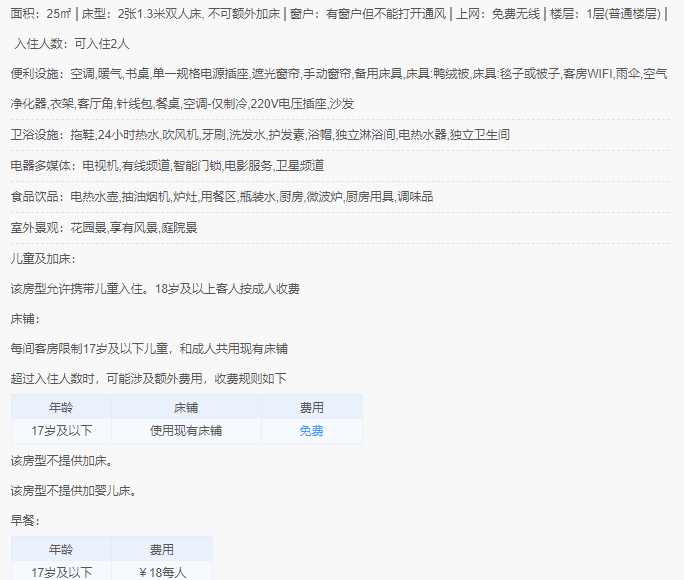Click the 免费 fee link in bed table

[x=311, y=431]
